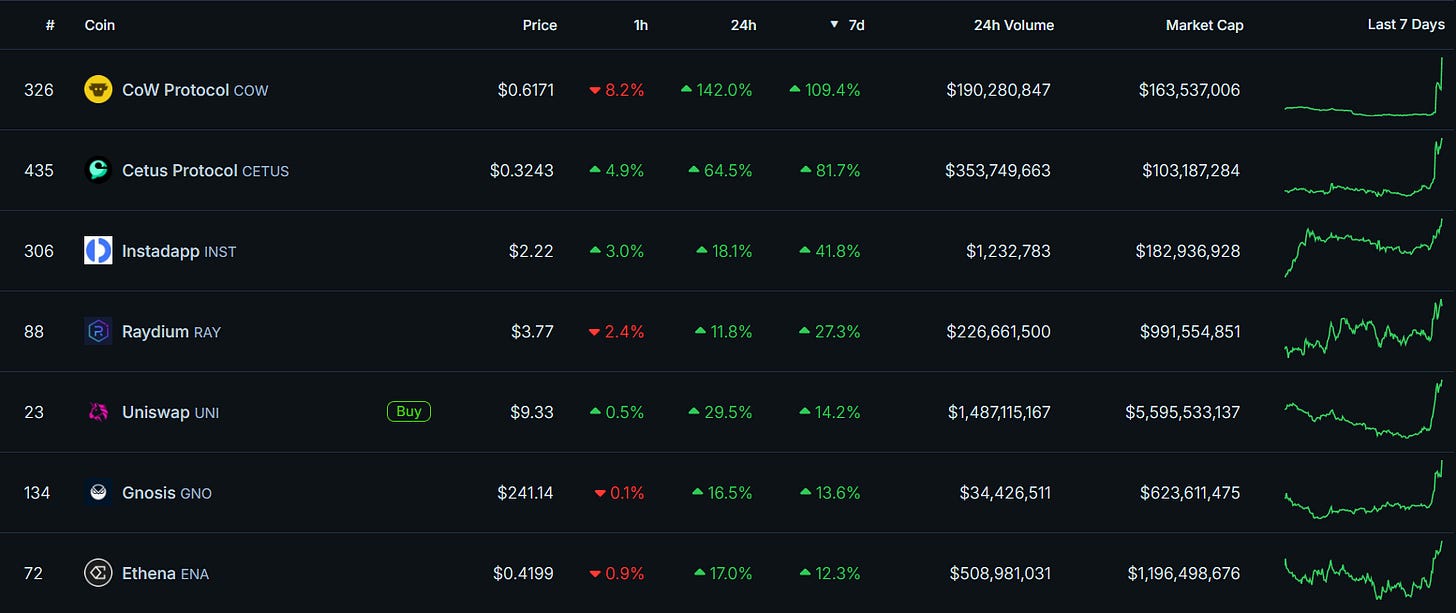Click the $5,595,533,137 market cap value

(1182, 412)
